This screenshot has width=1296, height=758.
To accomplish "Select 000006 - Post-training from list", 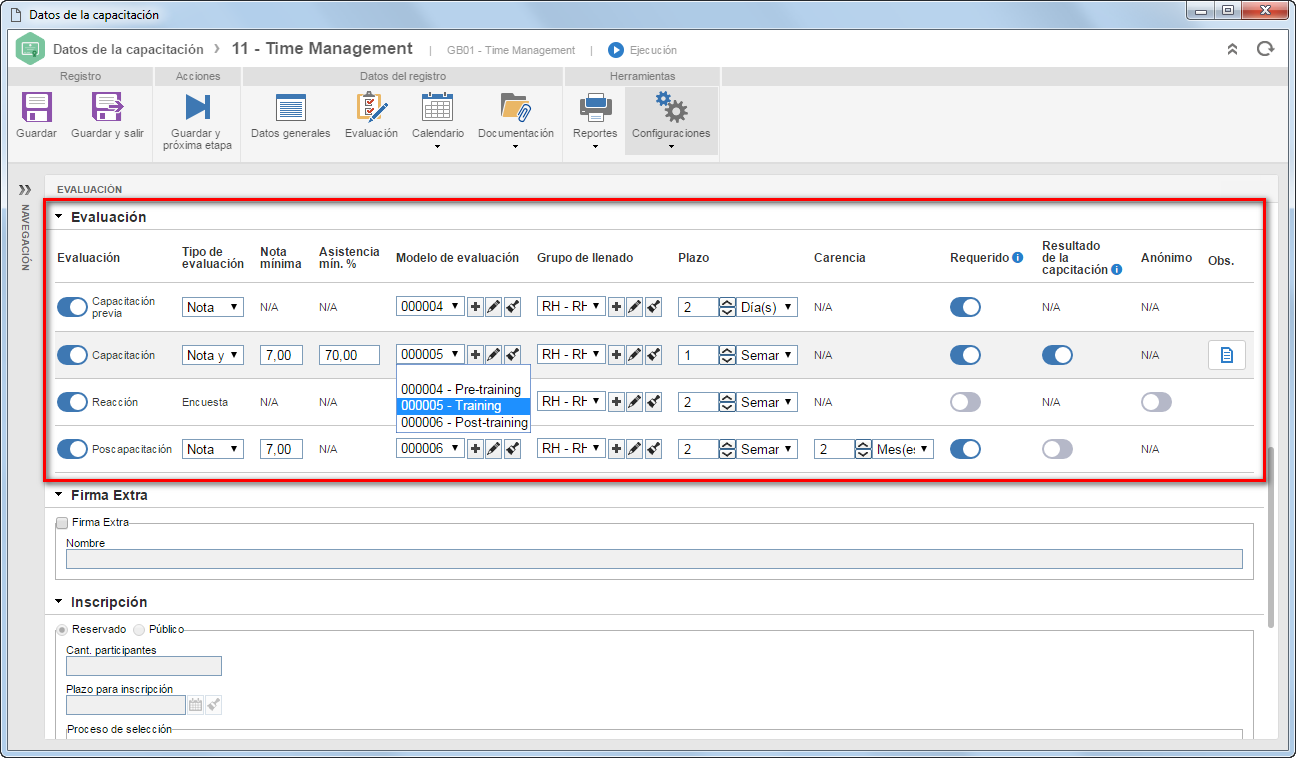I will 463,422.
